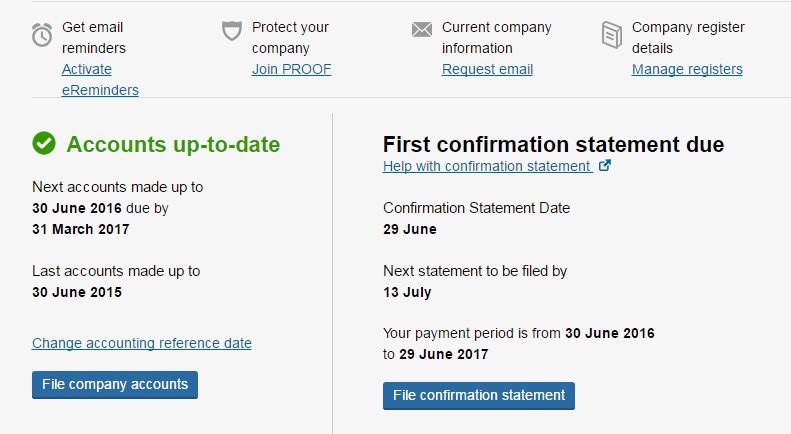The width and height of the screenshot is (791, 434).
Task: Click the green checkmark accounts status icon
Action: 44,144
